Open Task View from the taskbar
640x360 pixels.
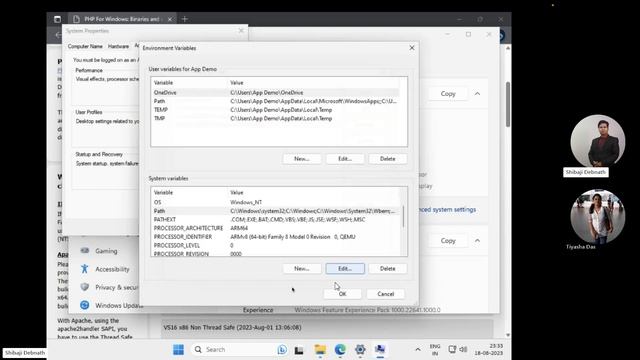tap(299, 350)
